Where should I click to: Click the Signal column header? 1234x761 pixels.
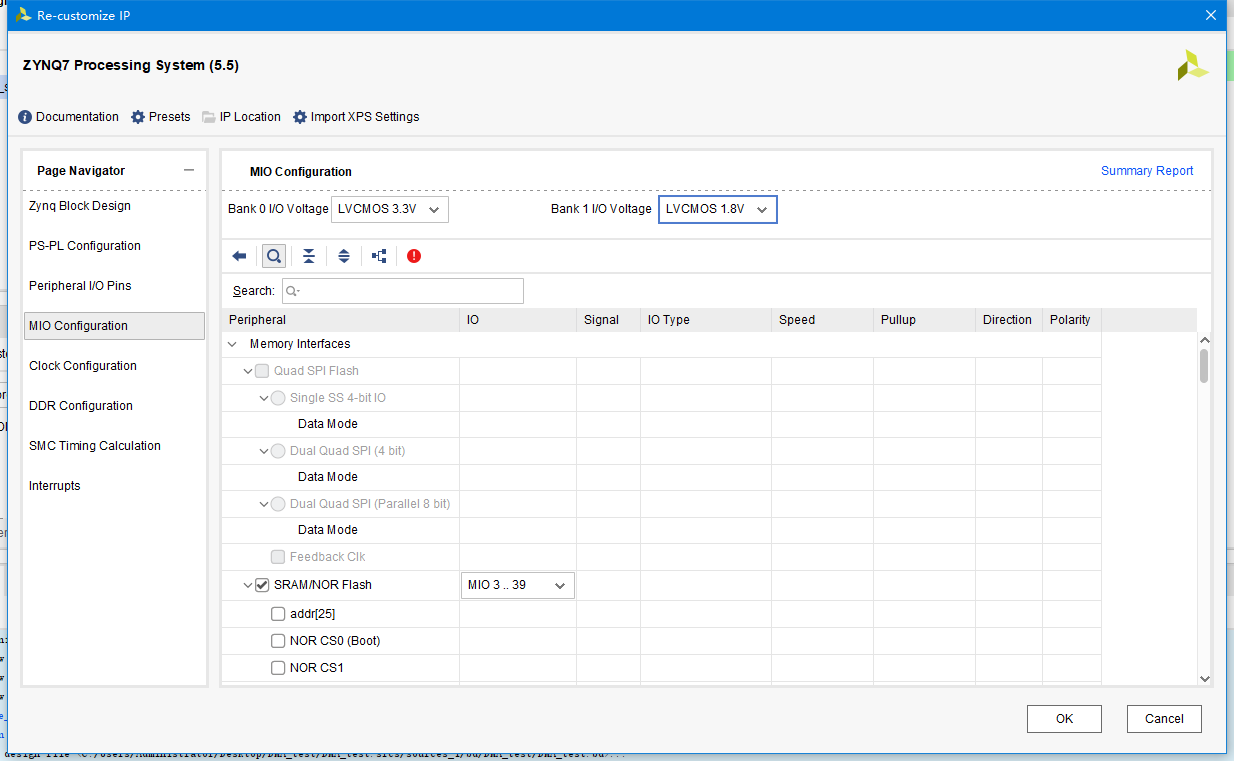point(609,320)
